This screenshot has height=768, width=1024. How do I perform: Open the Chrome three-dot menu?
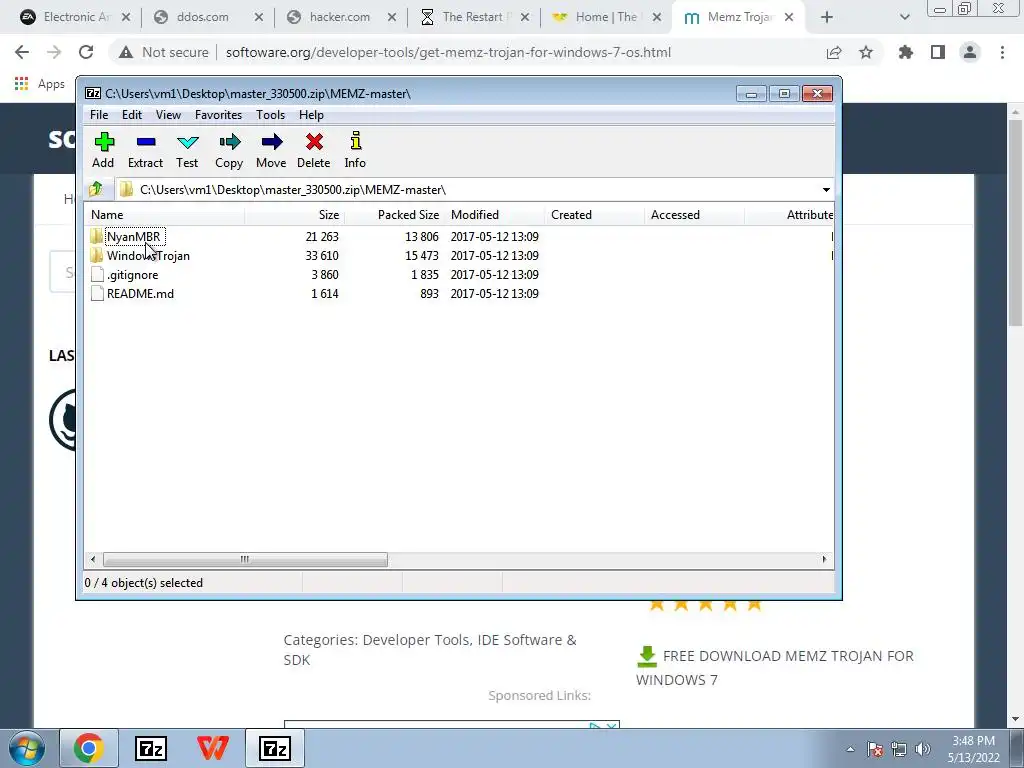[x=1002, y=52]
